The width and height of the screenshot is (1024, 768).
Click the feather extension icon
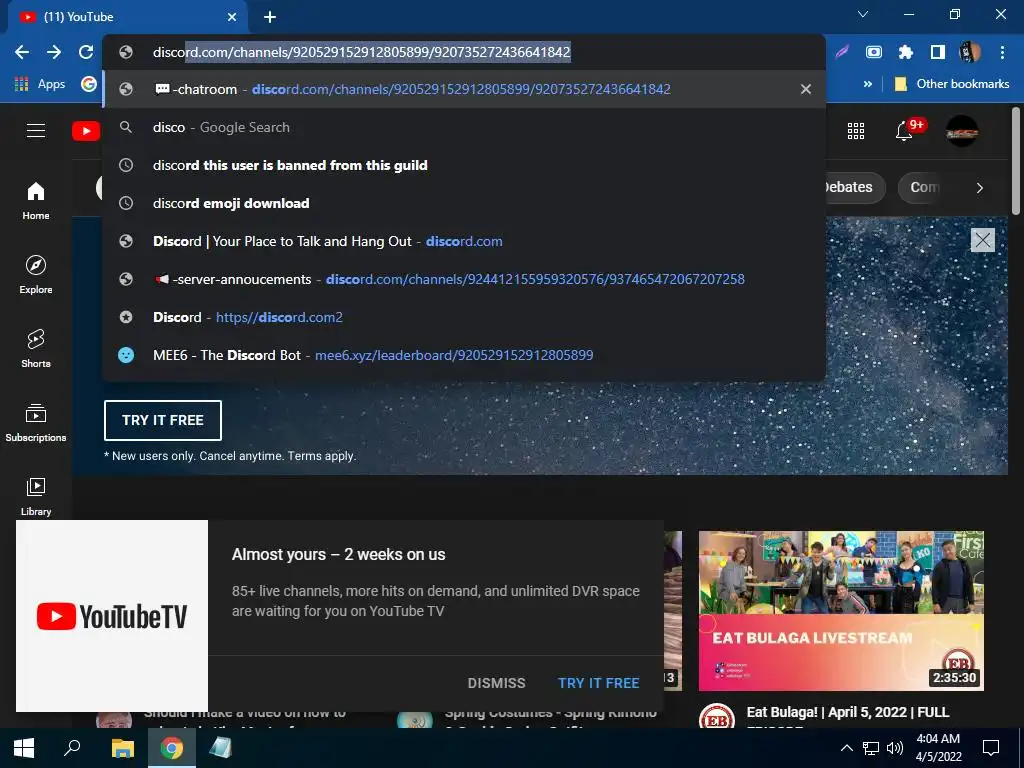842,52
